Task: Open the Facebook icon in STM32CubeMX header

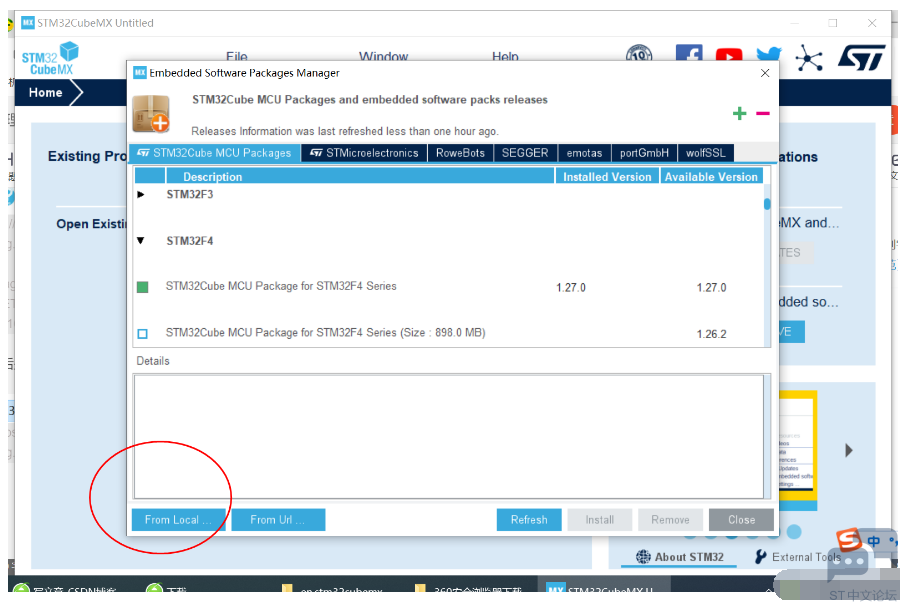Action: (x=689, y=54)
